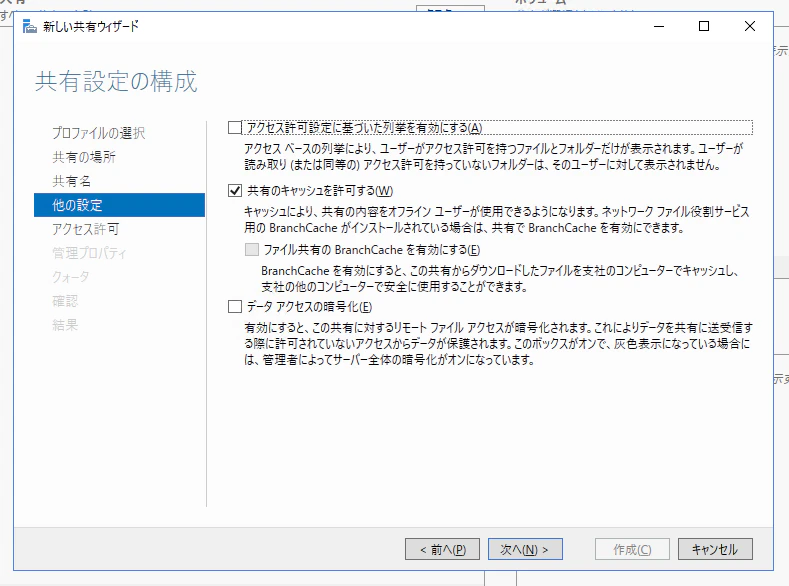Click the 共有設定の構成 heading

[116, 81]
